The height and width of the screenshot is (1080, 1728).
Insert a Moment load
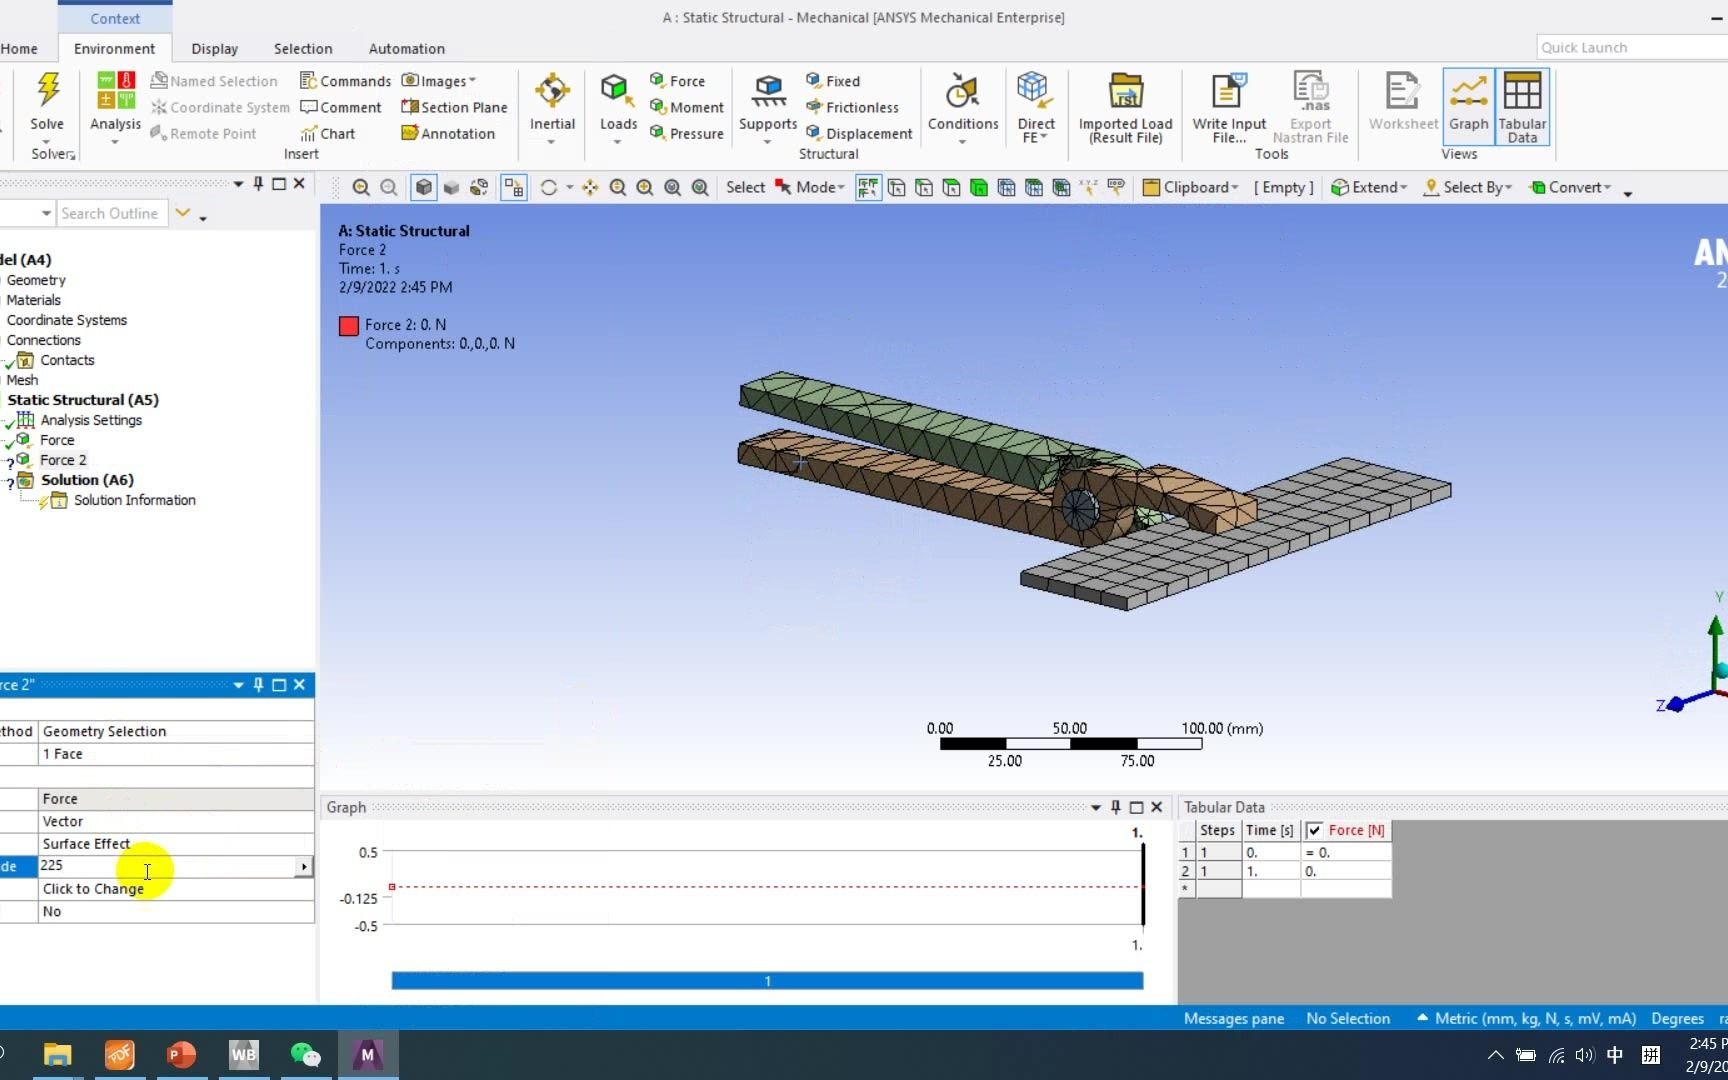(x=686, y=107)
